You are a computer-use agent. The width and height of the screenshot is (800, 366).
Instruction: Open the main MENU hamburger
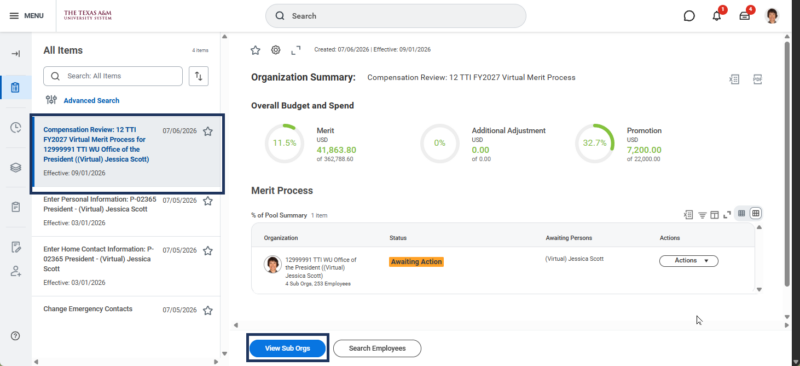pyautogui.click(x=27, y=16)
